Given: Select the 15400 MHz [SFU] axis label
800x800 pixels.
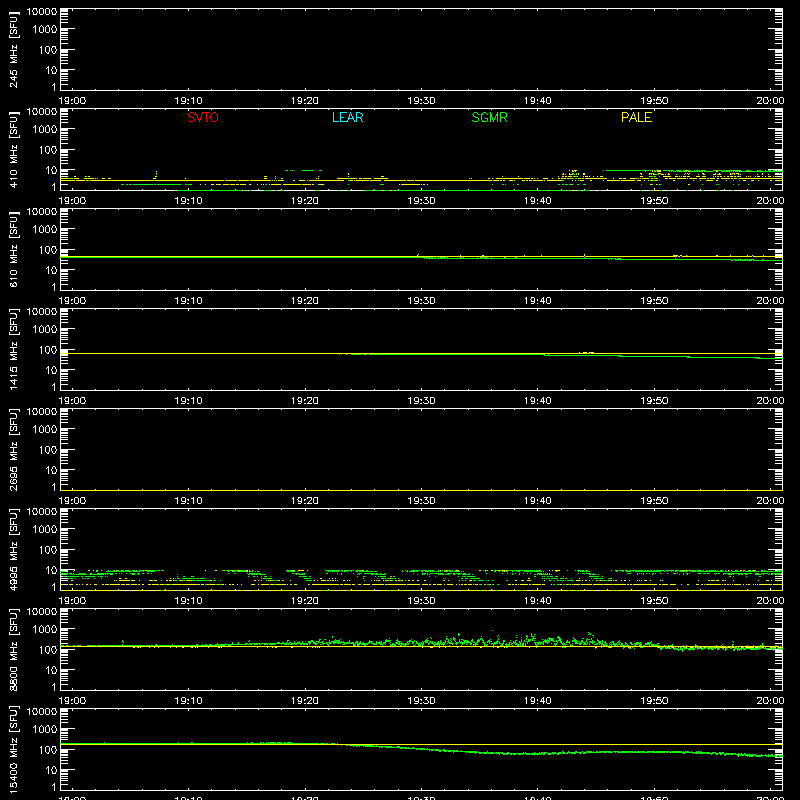Looking at the screenshot, I should click(x=13, y=749).
